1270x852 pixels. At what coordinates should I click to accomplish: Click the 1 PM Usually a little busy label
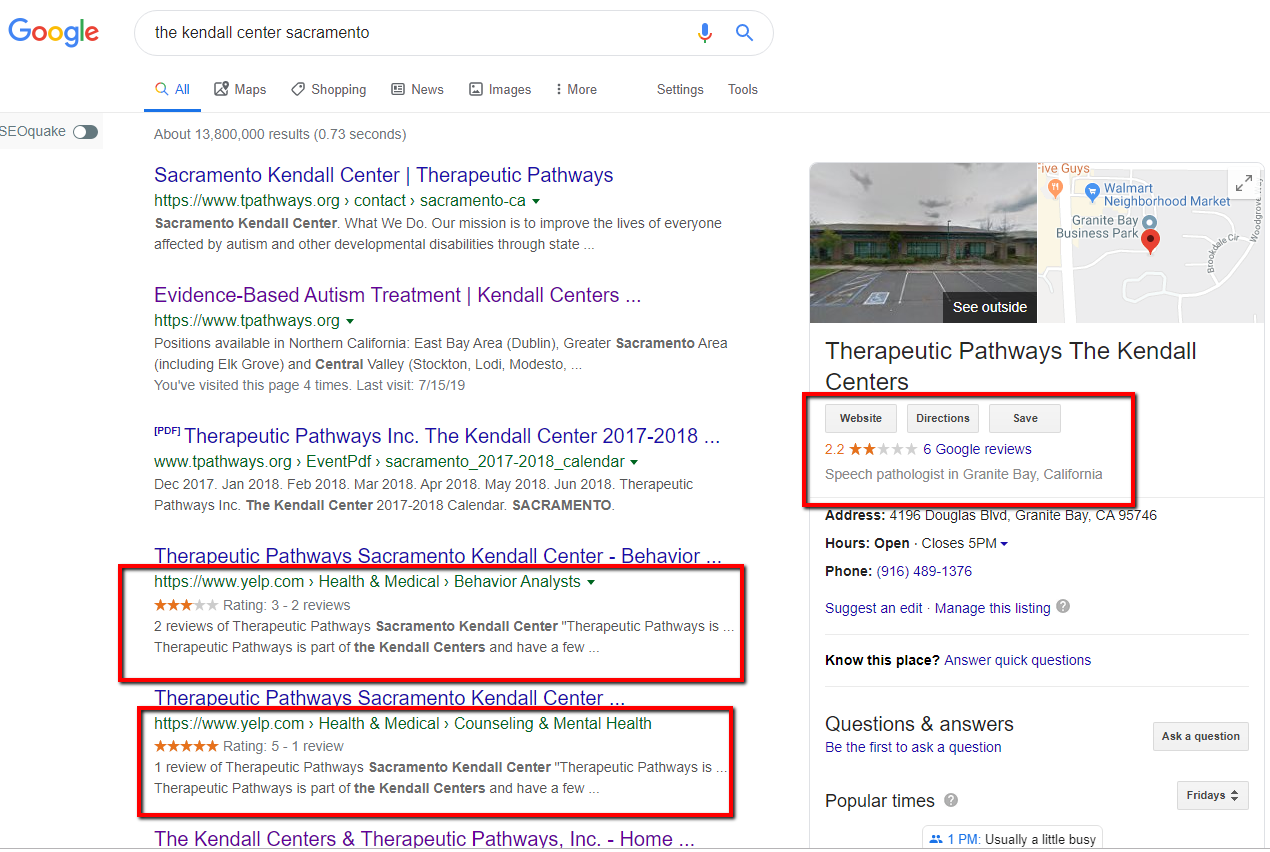(x=1011, y=839)
